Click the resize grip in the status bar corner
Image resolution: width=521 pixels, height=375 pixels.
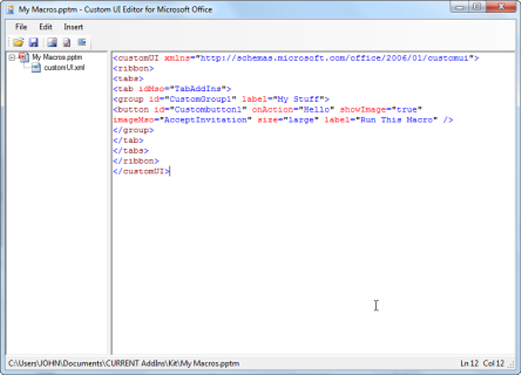(511, 364)
